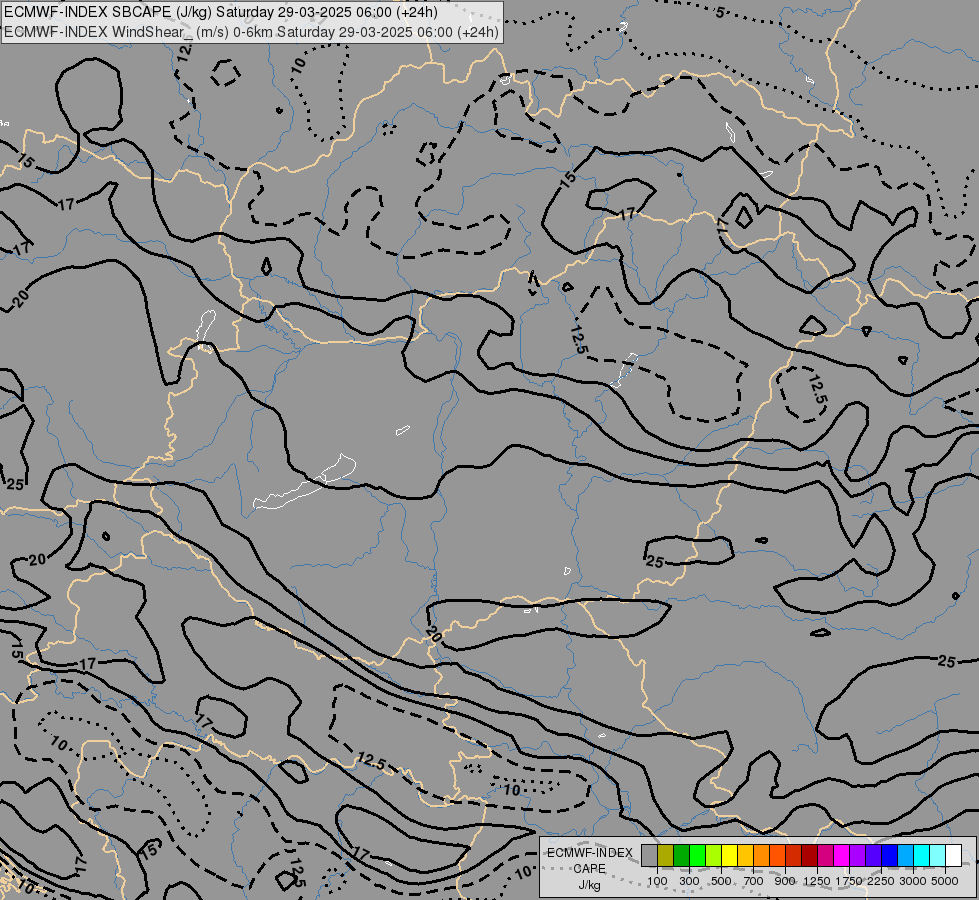Click the dotted contour label 5 at top

point(720,12)
